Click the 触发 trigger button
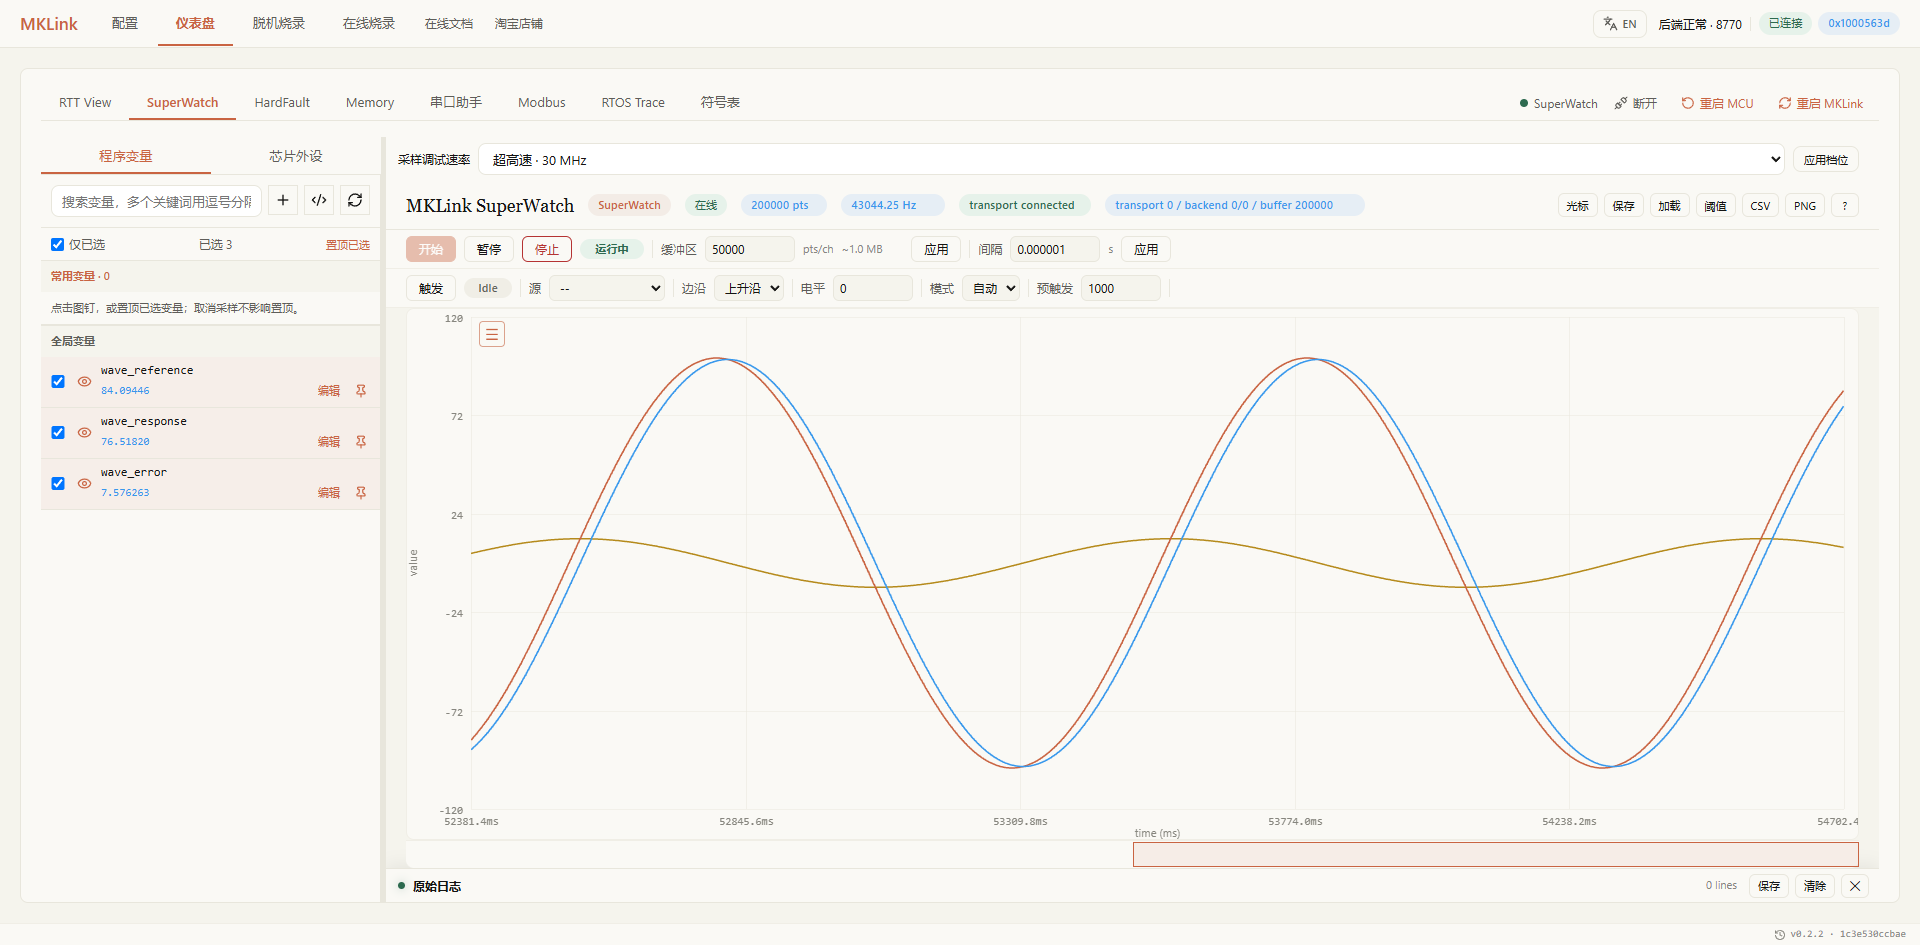Screen dimensions: 1920x945 [431, 288]
